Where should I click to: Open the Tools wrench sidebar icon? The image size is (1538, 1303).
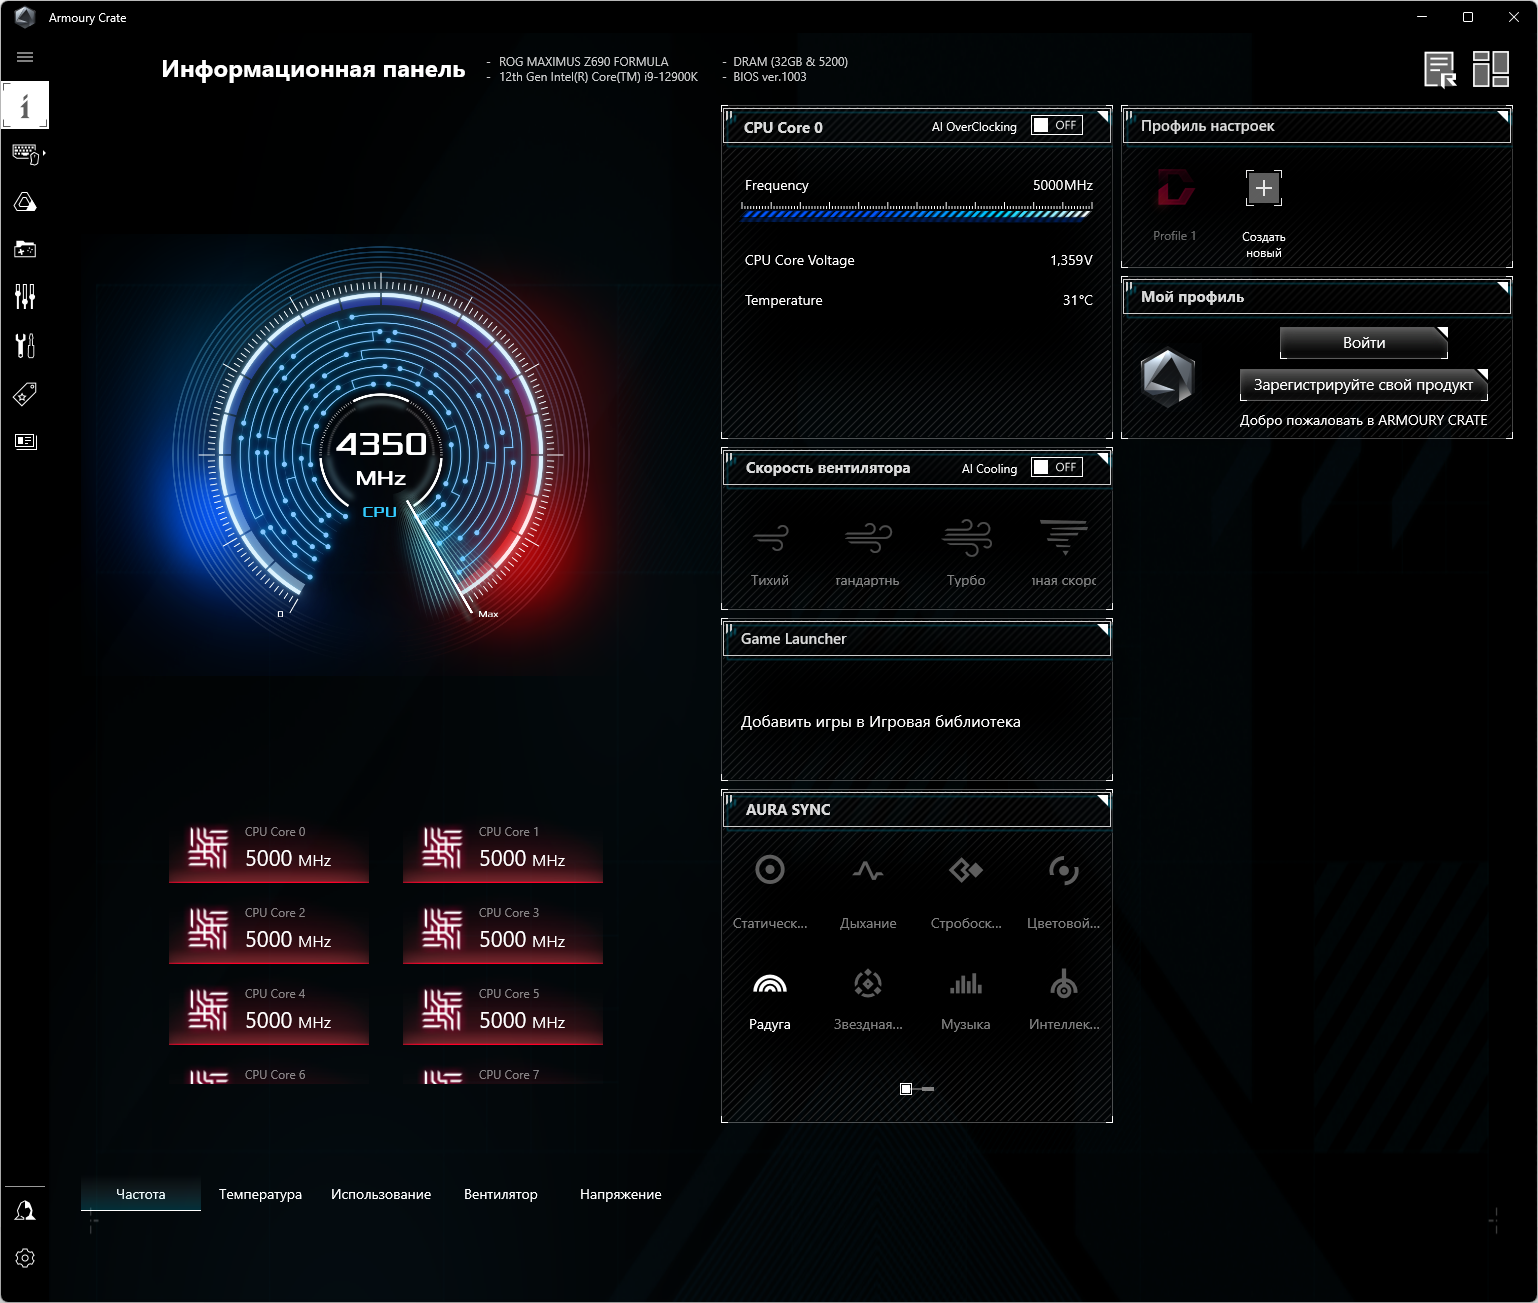click(25, 345)
